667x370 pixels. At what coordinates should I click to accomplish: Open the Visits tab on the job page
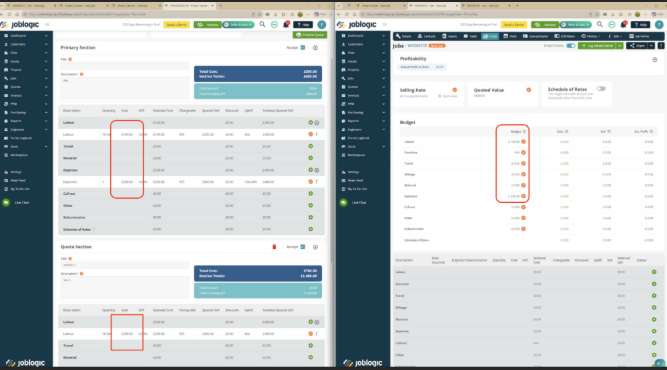[510, 36]
